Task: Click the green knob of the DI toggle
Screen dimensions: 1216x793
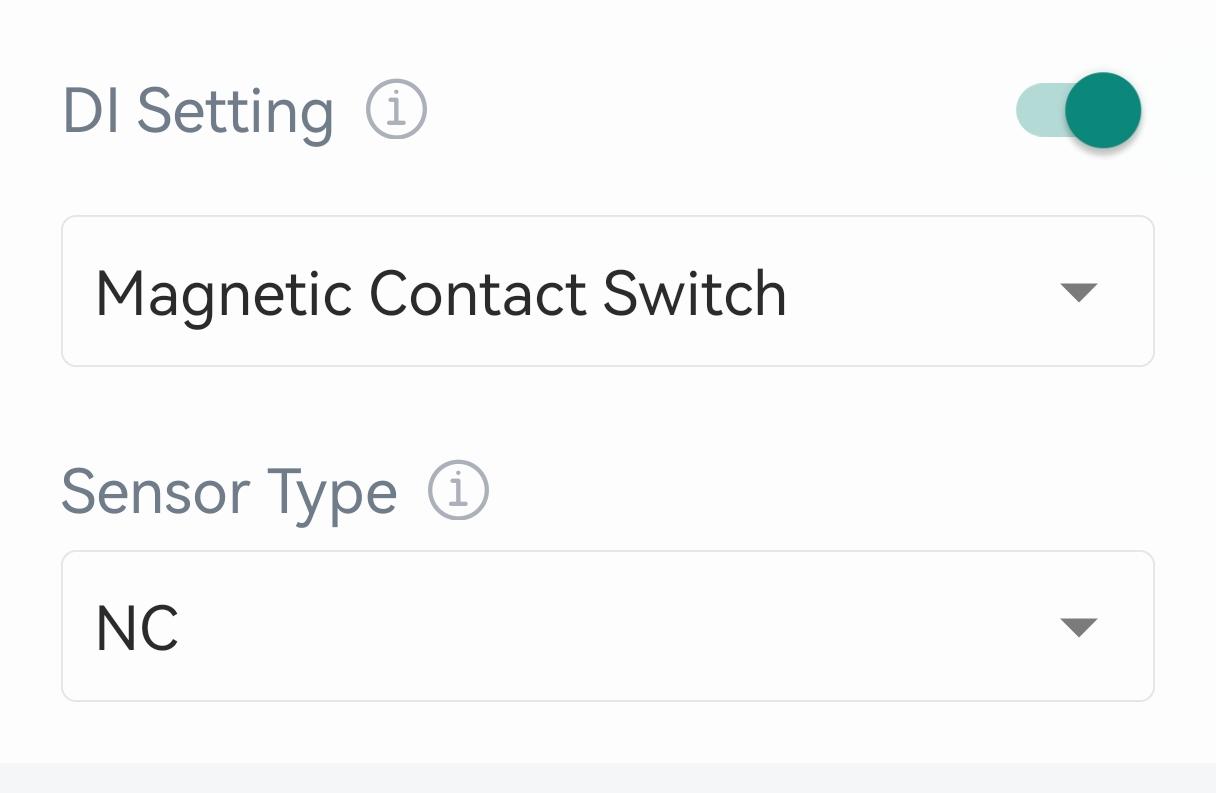Action: tap(1102, 110)
